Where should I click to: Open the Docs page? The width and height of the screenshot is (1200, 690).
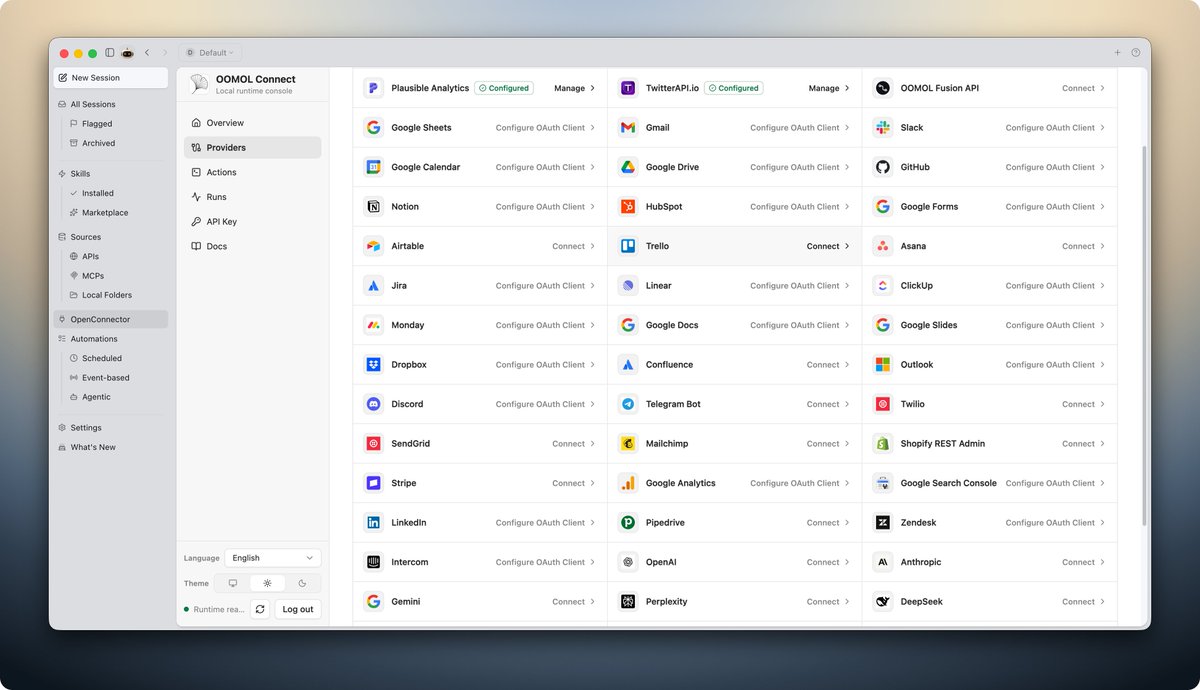(x=252, y=246)
